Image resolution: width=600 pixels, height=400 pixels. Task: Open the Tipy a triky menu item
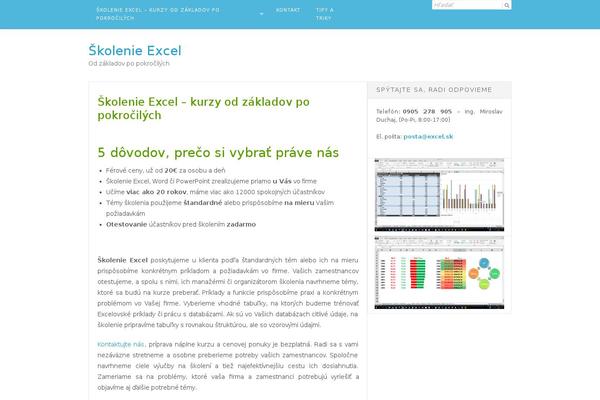[x=325, y=14]
